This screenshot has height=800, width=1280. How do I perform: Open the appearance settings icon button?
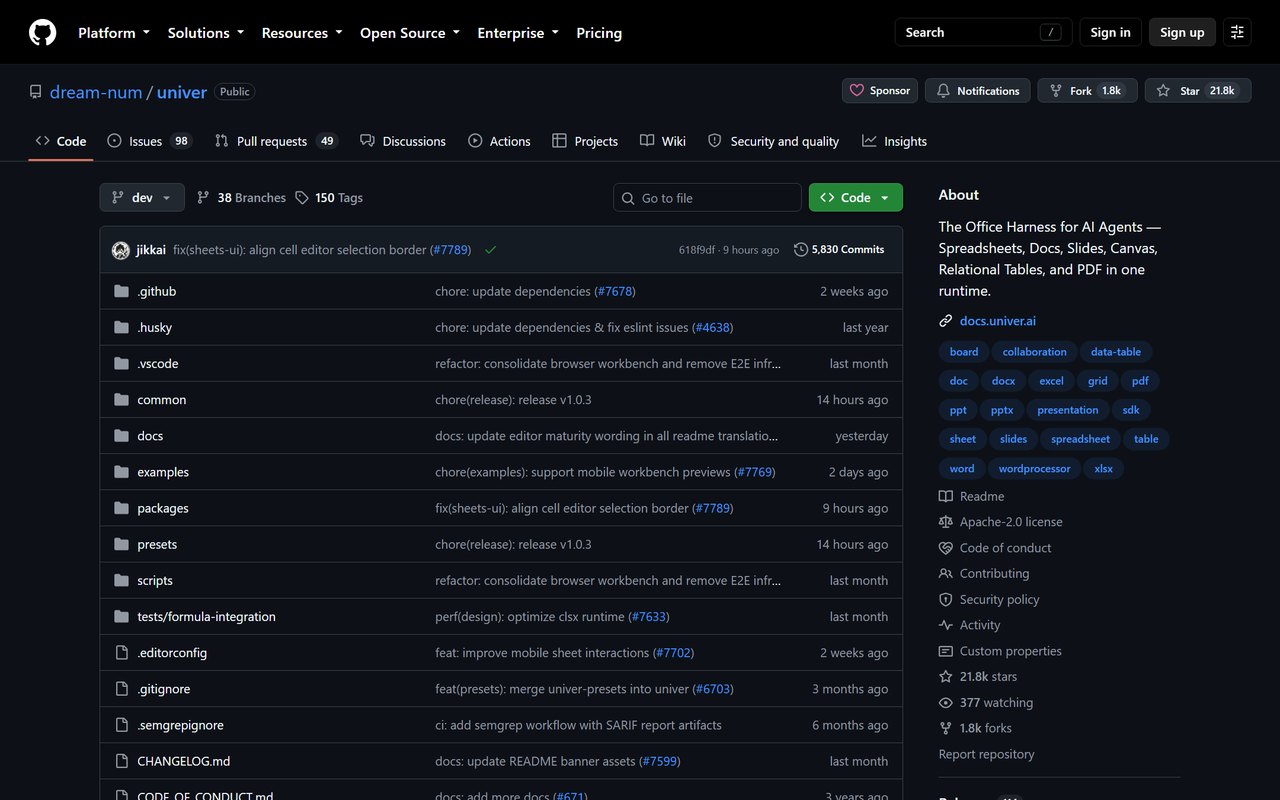[x=1237, y=32]
